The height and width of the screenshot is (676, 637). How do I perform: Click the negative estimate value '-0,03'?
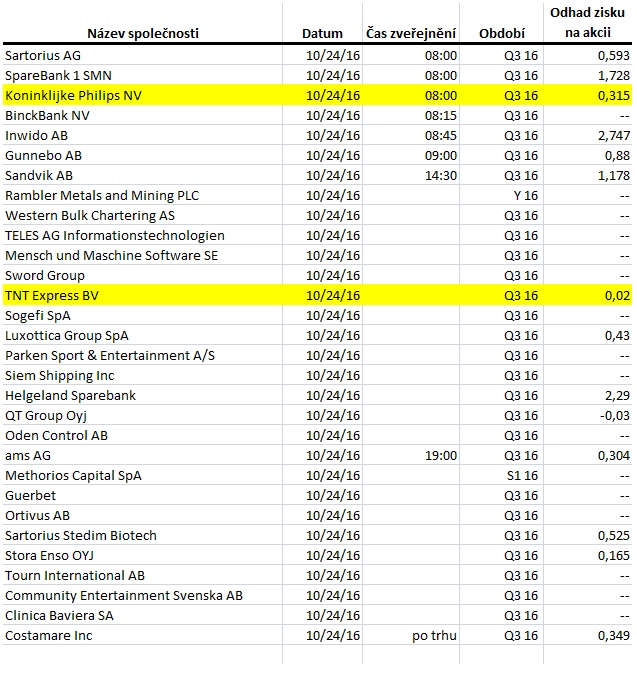615,416
